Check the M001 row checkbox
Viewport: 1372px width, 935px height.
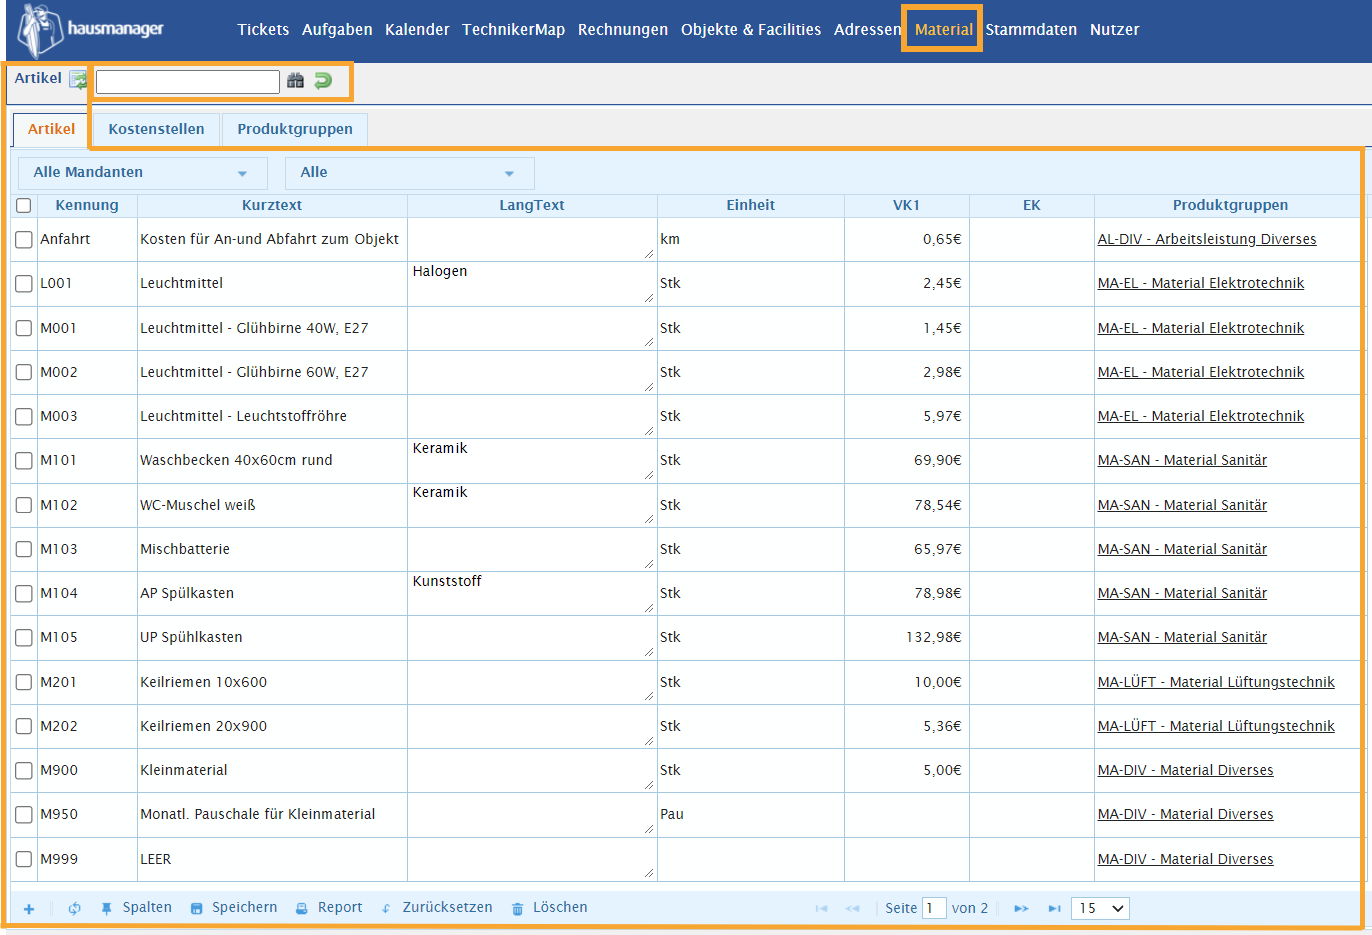pyautogui.click(x=24, y=328)
